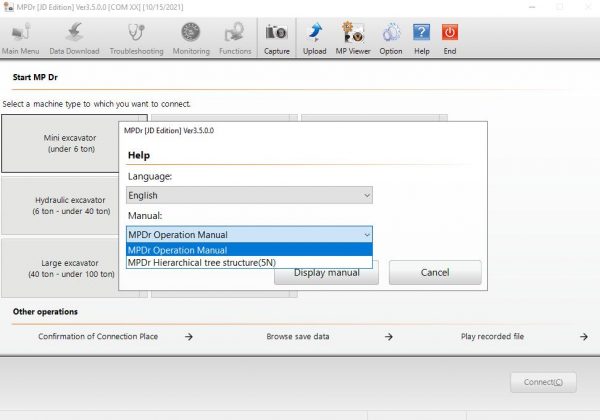The image size is (600, 420).
Task: Minimize the MPDr window
Action: point(532,7)
